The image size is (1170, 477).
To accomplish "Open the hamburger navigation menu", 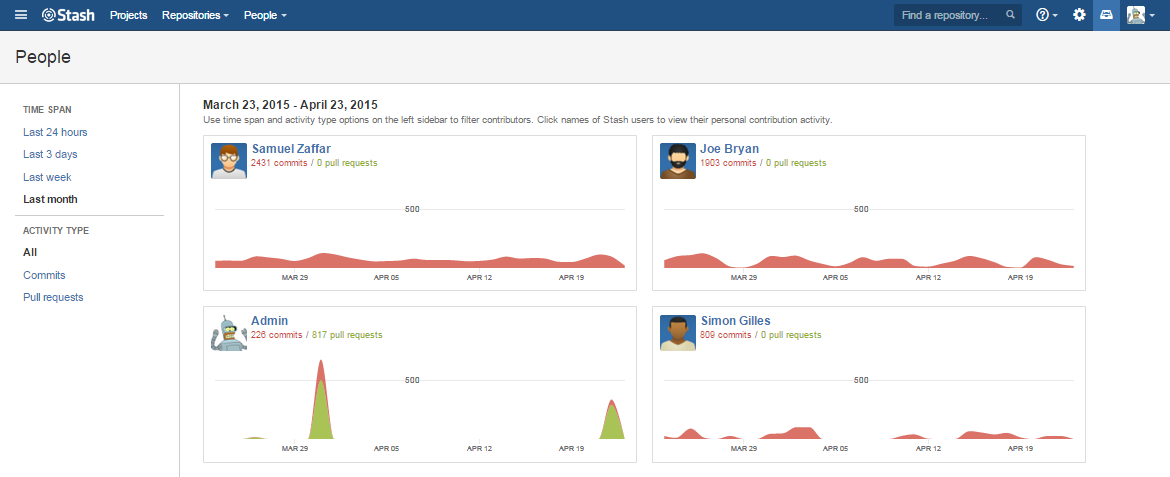I will pyautogui.click(x=21, y=15).
